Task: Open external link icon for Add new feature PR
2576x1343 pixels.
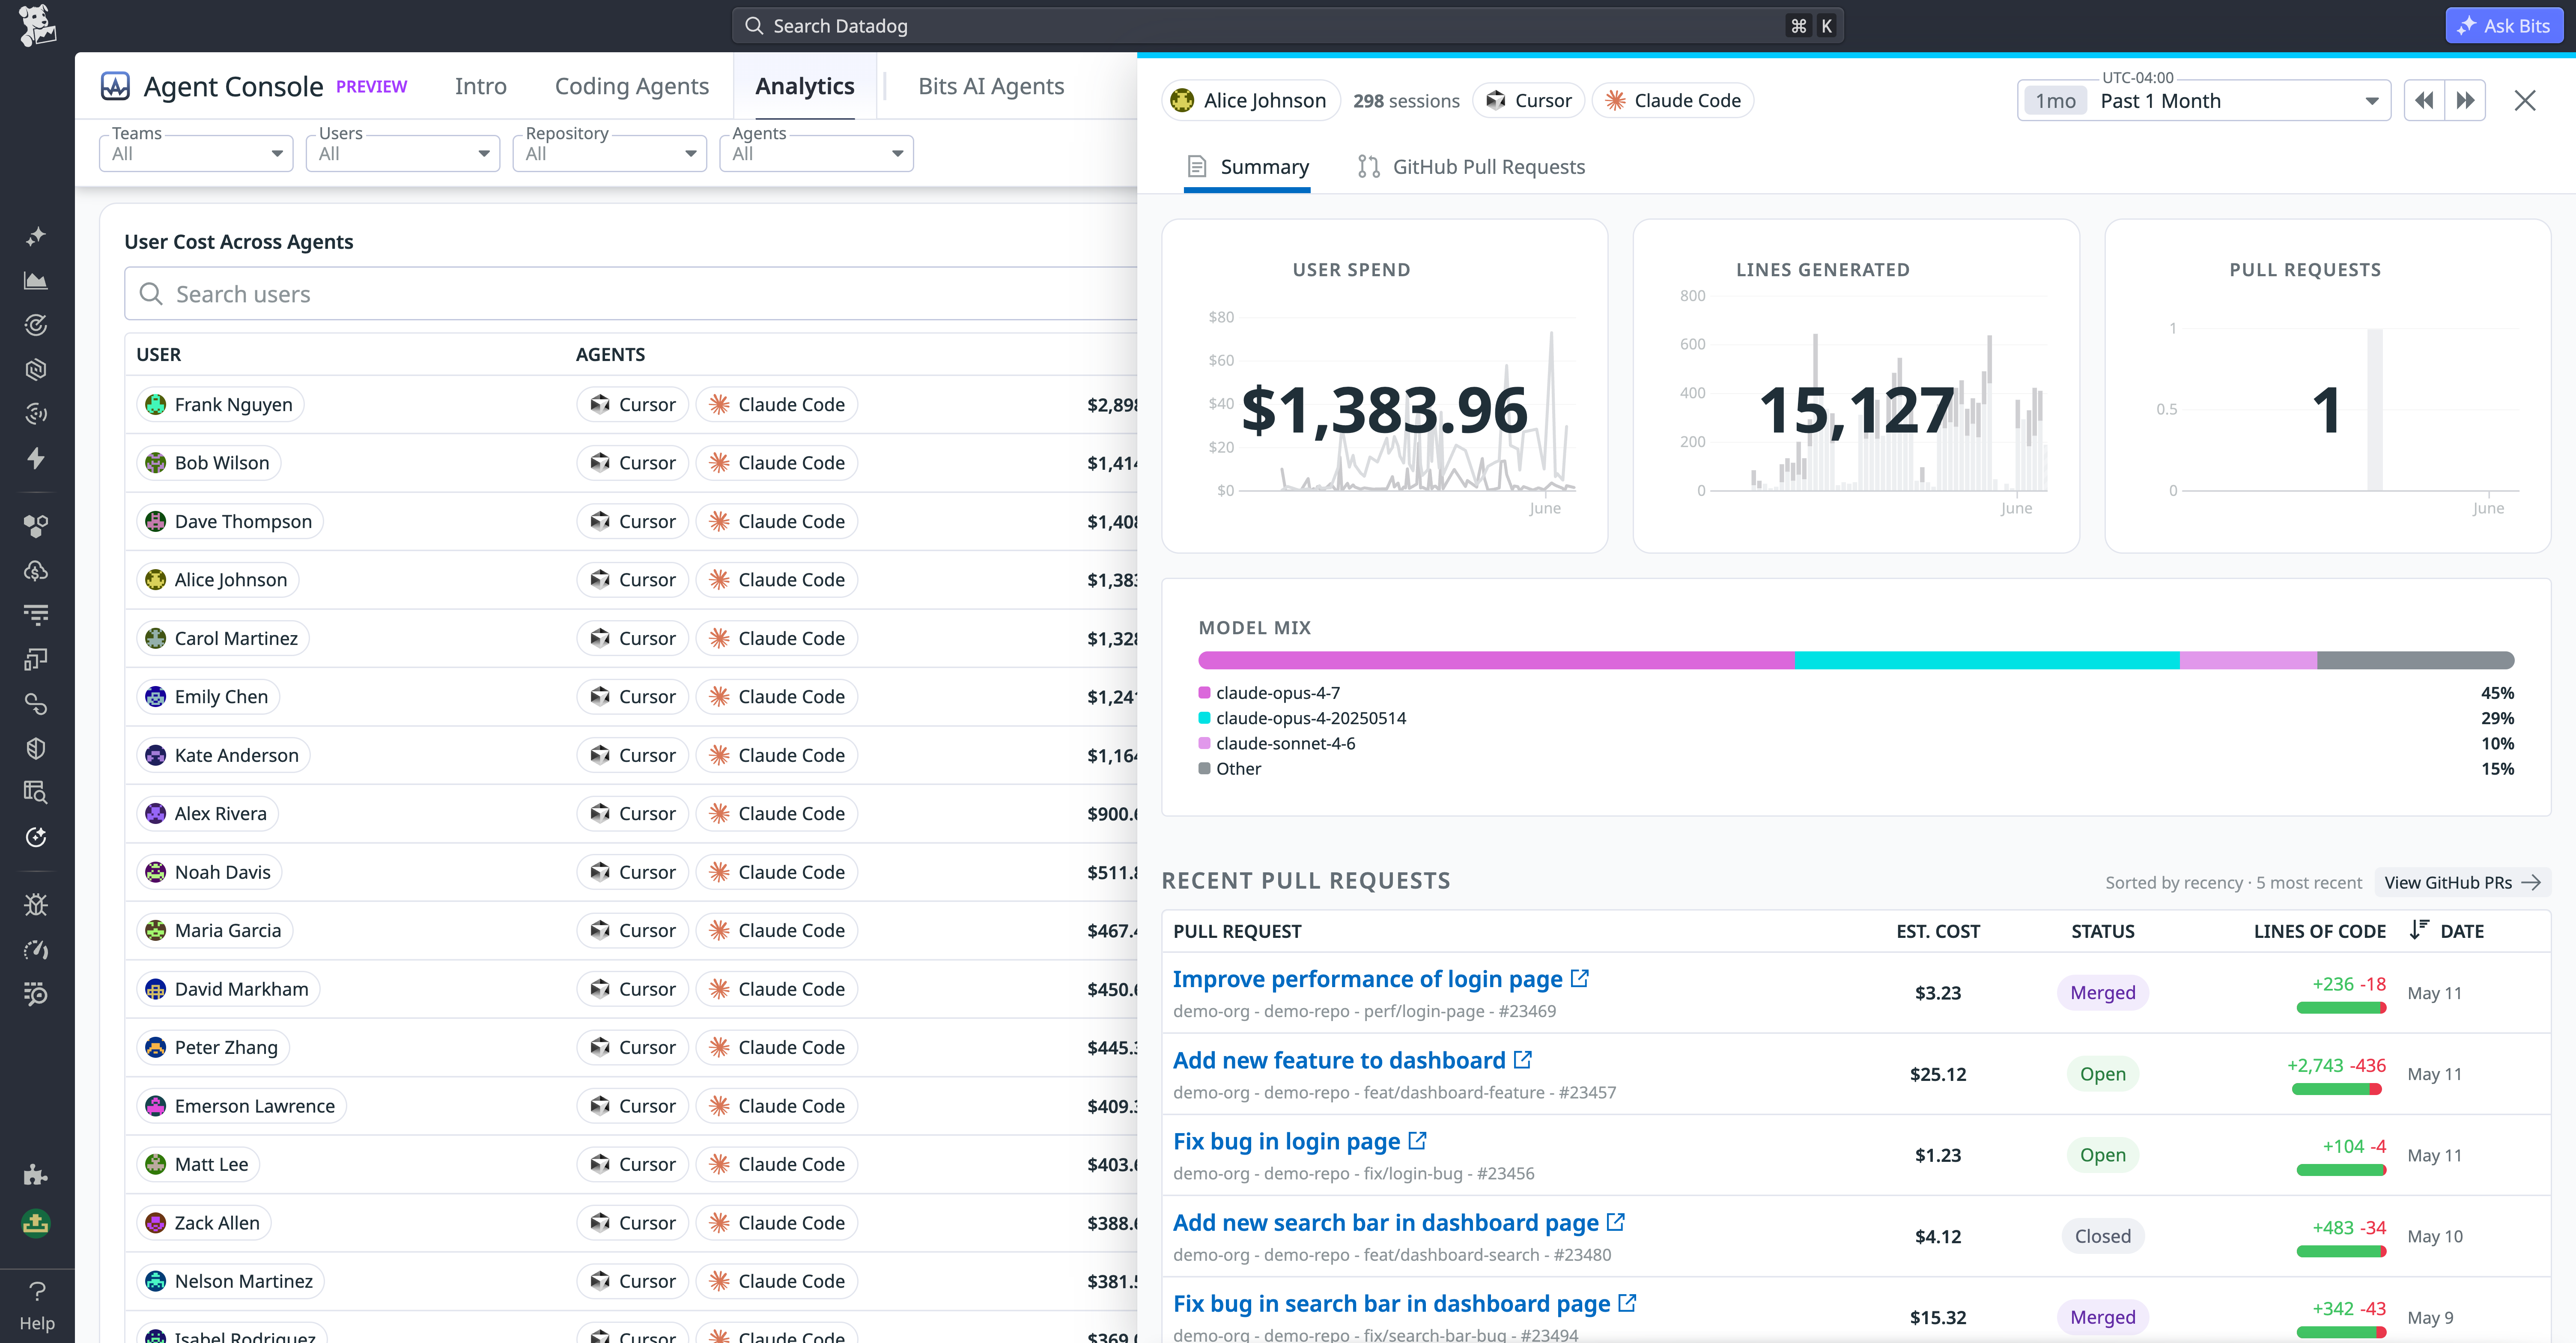Action: (1522, 1059)
